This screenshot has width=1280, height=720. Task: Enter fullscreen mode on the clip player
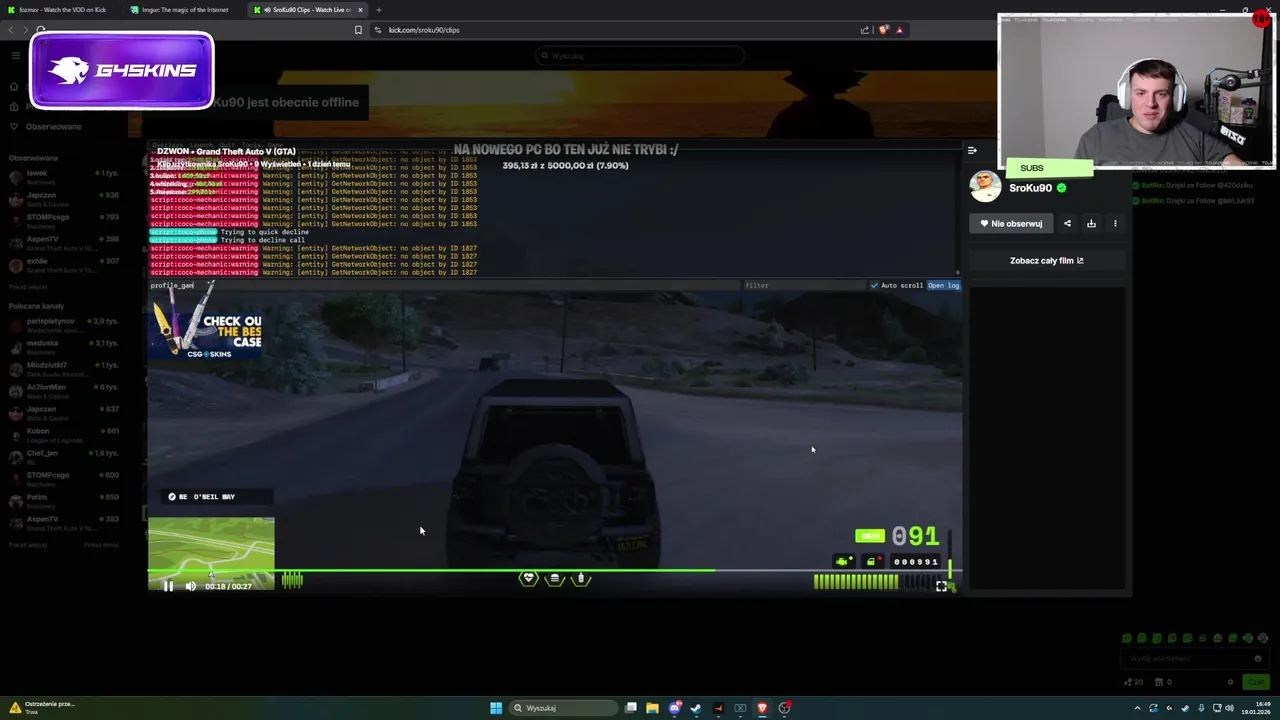941,586
